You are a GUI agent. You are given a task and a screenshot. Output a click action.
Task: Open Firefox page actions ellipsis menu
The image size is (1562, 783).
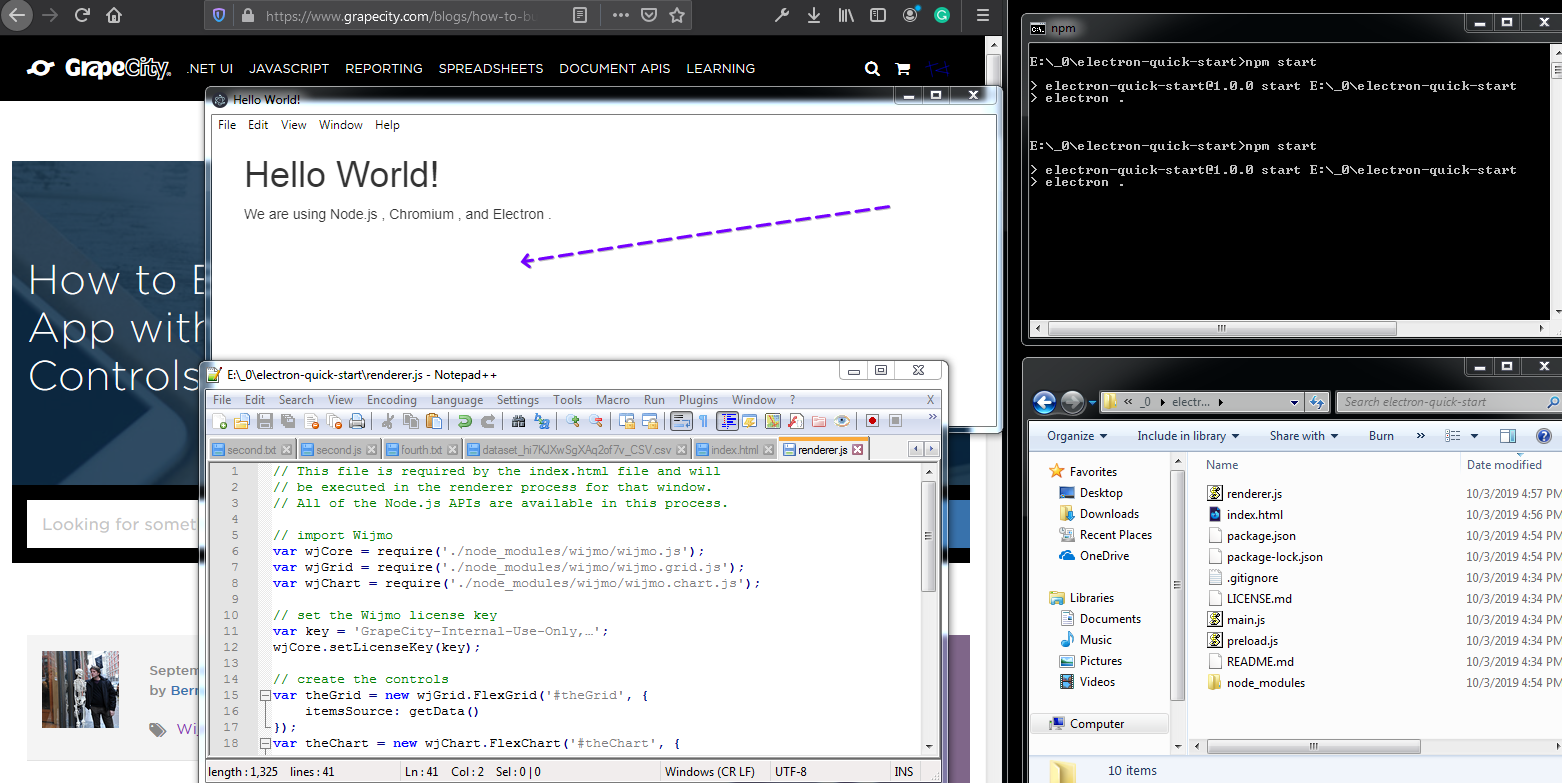tap(620, 15)
